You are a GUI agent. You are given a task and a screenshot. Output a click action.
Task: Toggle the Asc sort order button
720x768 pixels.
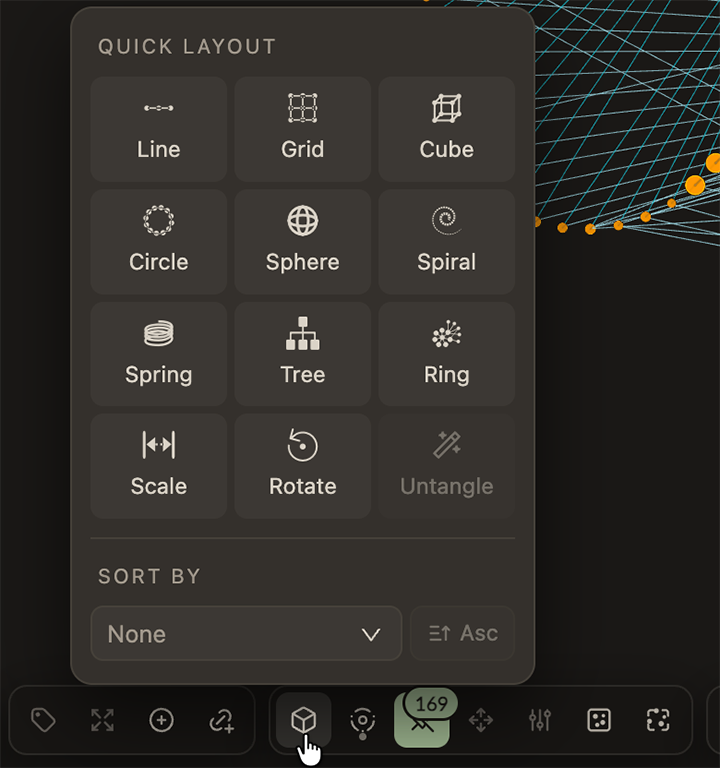click(462, 633)
